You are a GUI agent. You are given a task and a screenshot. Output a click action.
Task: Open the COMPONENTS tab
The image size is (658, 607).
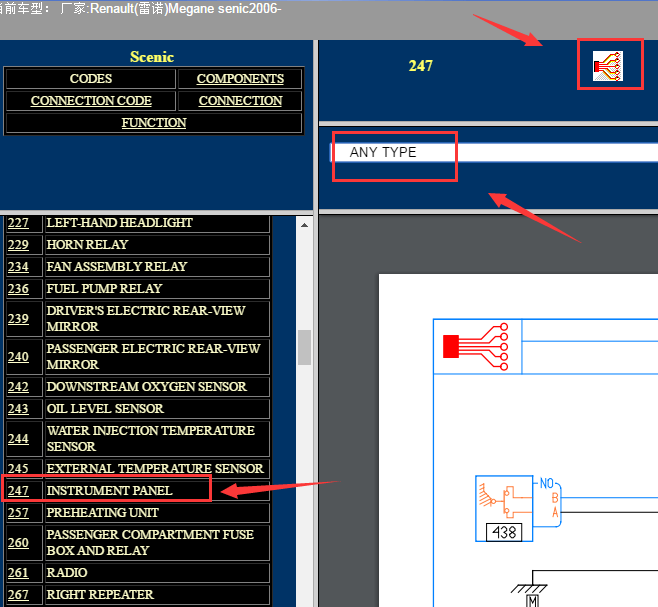(240, 79)
